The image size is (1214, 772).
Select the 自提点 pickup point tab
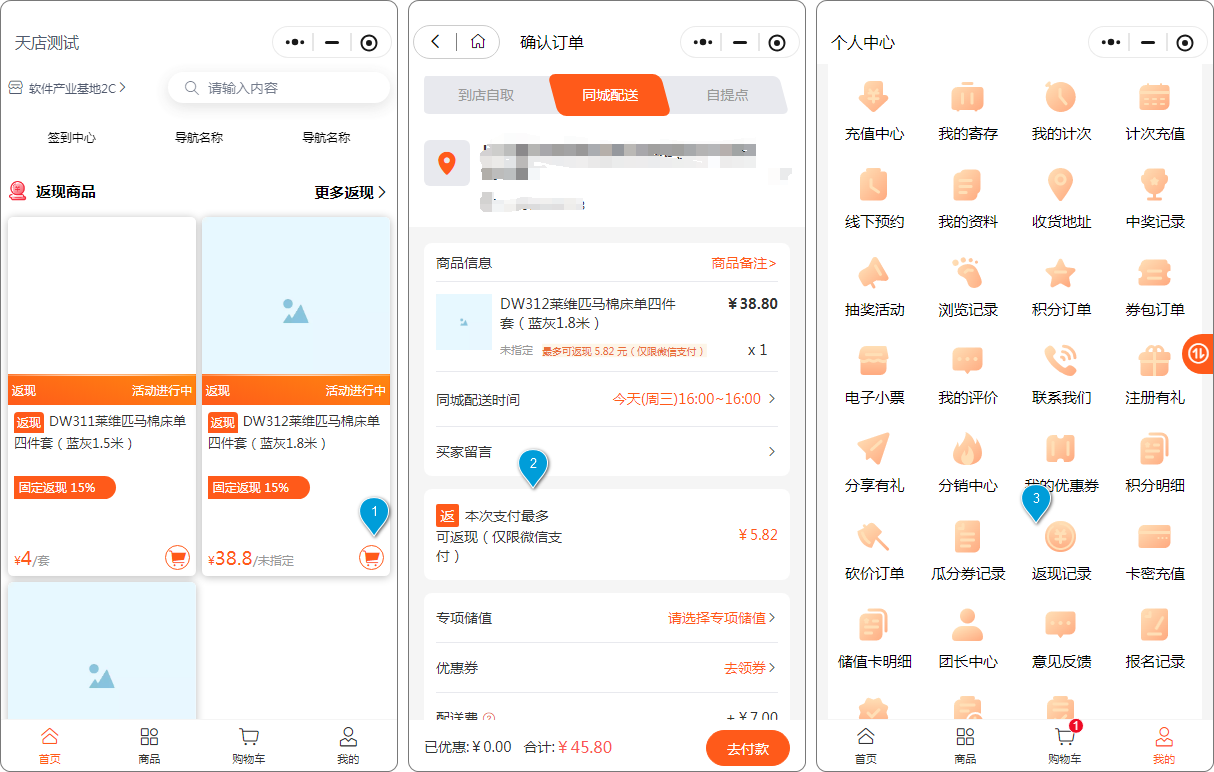tap(727, 95)
